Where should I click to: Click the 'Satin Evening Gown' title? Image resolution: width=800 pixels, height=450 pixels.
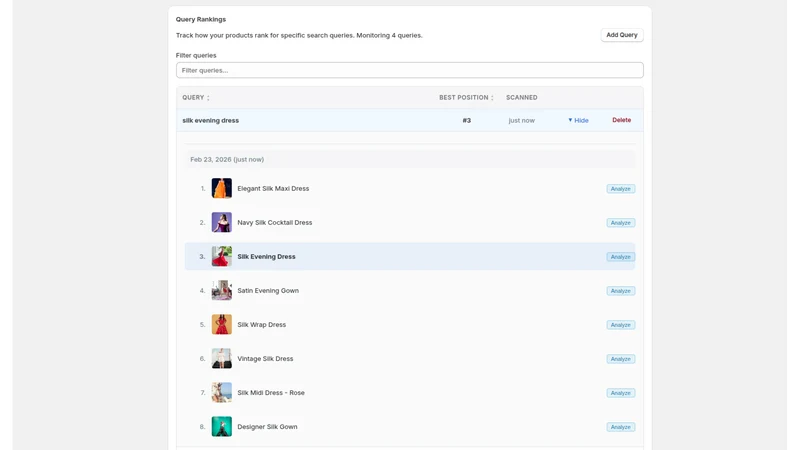point(268,290)
